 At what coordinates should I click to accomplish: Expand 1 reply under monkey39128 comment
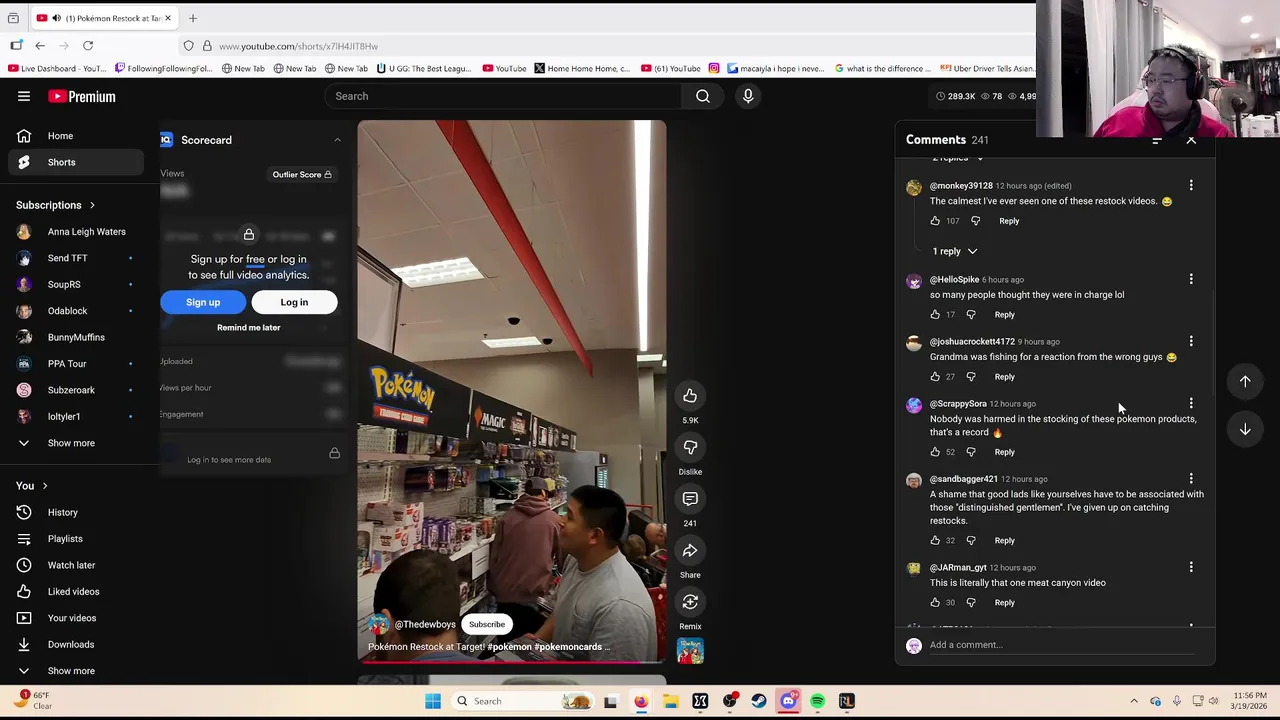point(955,251)
